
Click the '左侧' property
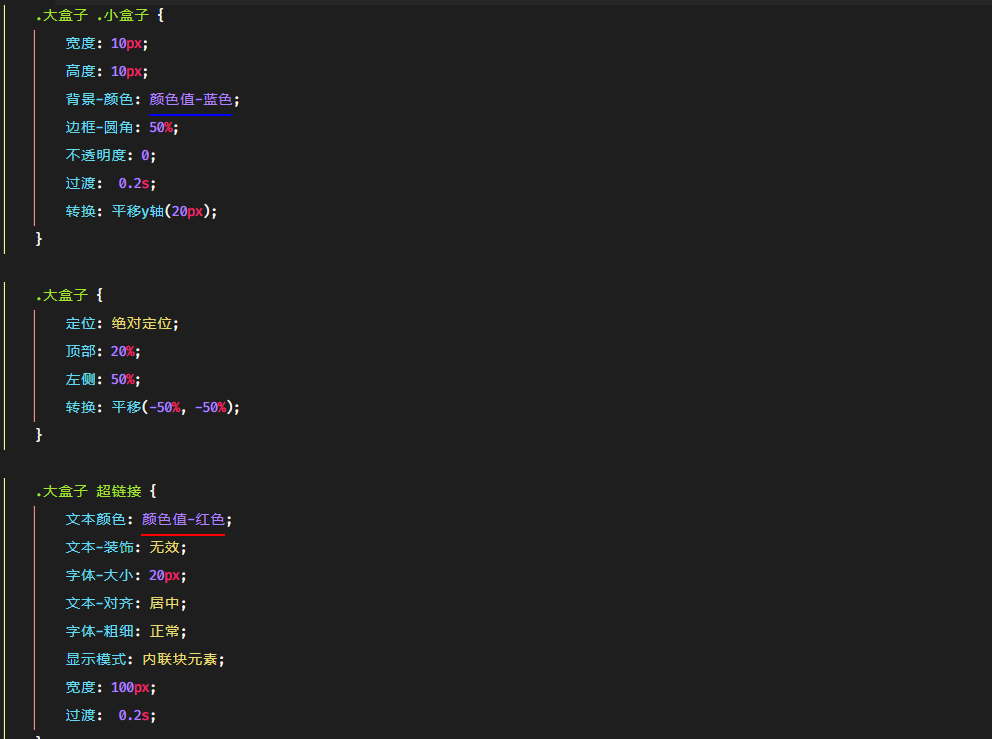[80, 379]
